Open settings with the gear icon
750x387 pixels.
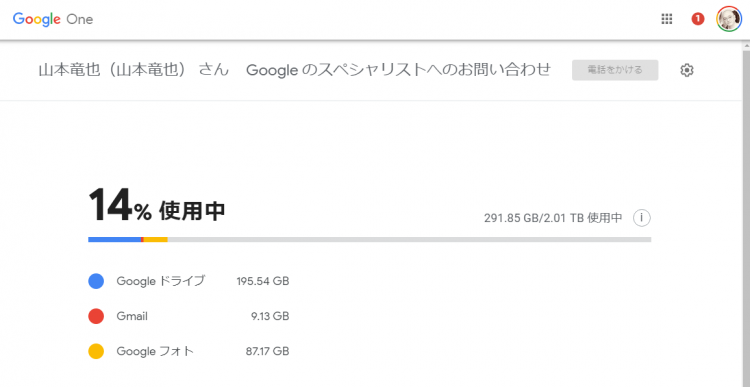coord(686,70)
